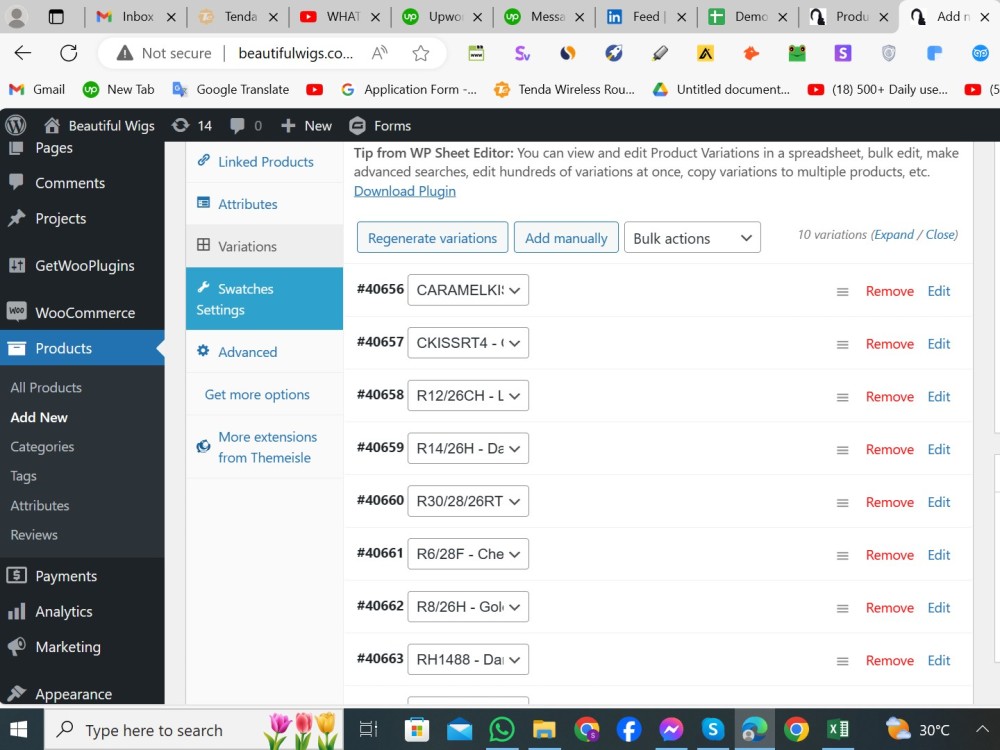
Task: Open Task View on taskbar
Action: click(369, 729)
